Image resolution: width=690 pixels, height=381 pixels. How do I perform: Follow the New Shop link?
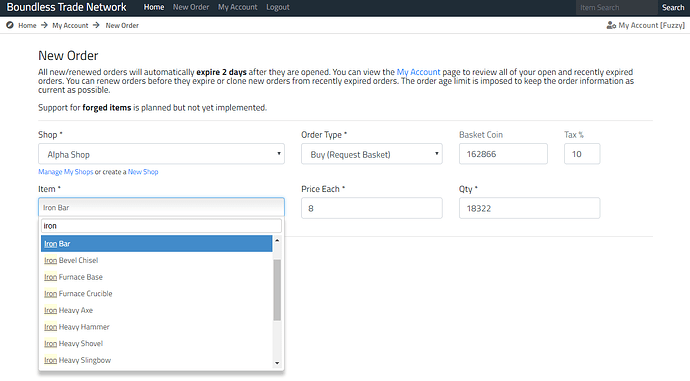pos(143,172)
